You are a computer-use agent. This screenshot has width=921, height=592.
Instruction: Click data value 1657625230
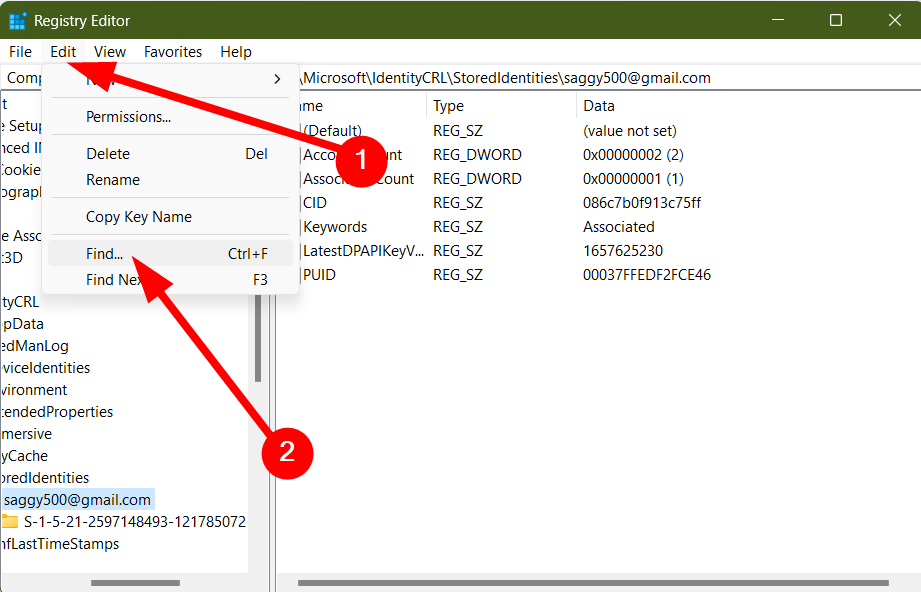point(623,251)
